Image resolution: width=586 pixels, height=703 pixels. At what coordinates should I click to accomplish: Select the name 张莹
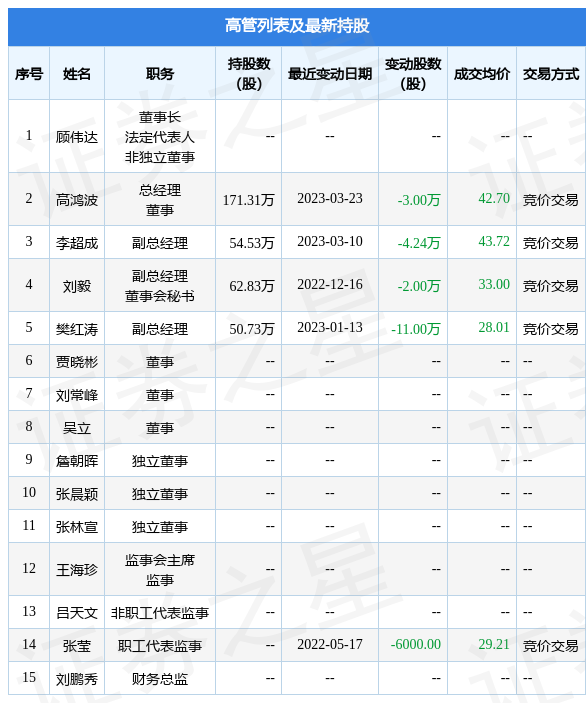(77, 646)
